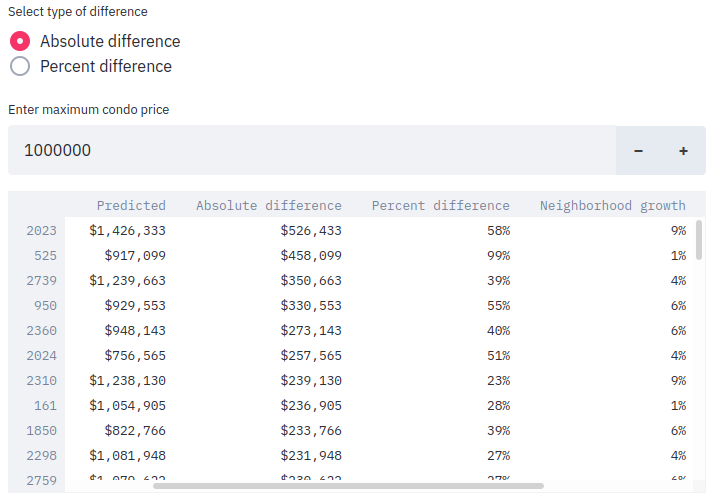Click predicted value $1,239,663 cell
The image size is (710, 497).
127,281
